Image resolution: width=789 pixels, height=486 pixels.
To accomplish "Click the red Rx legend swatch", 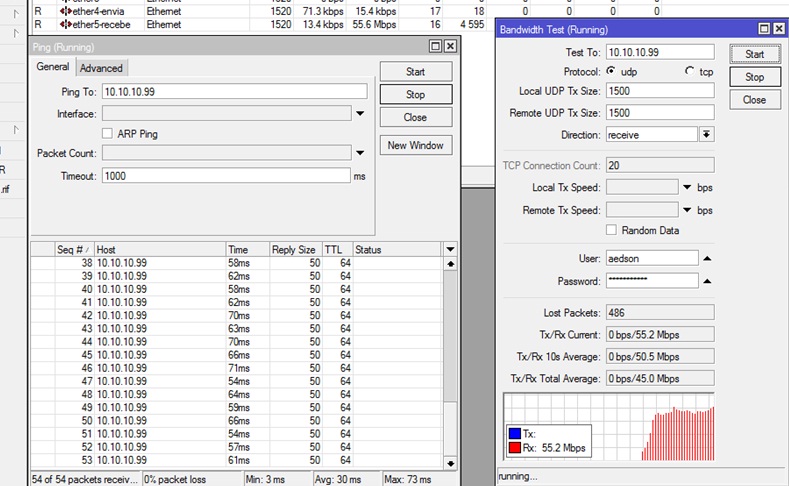I will [x=515, y=448].
